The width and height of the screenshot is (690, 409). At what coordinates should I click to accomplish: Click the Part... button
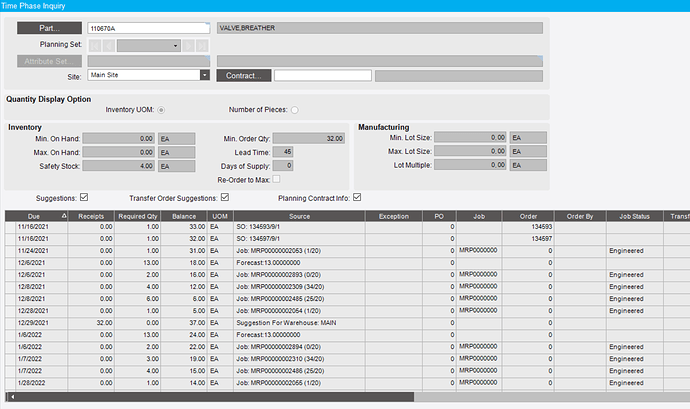[49, 28]
